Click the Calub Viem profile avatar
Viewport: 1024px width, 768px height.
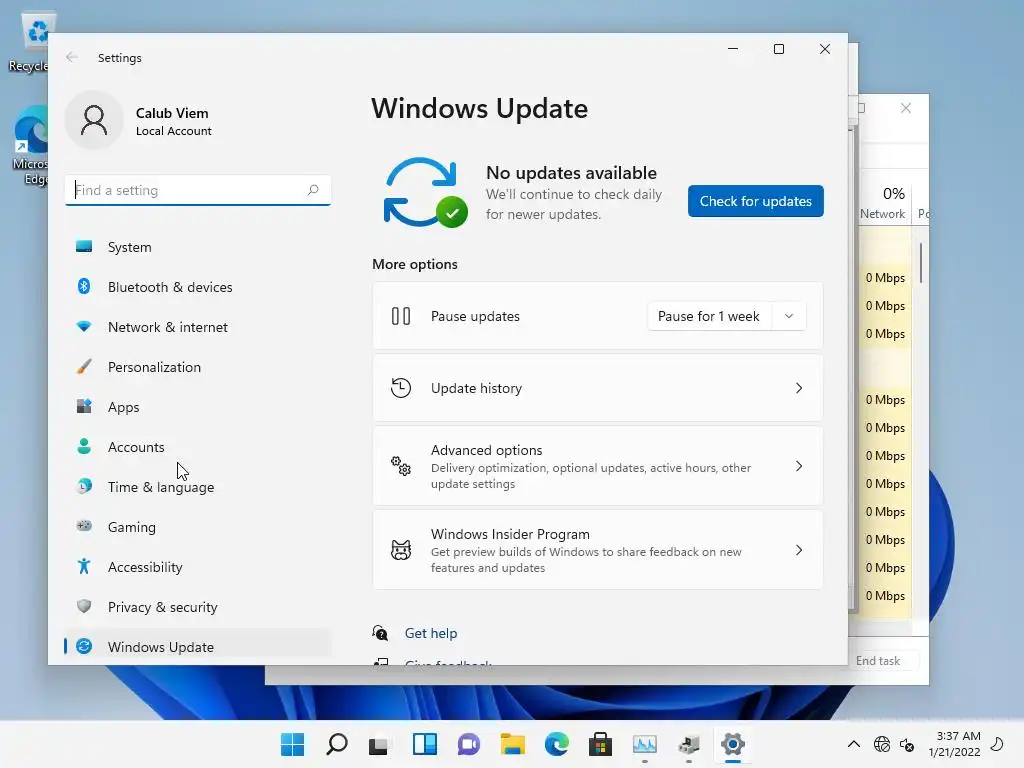(94, 120)
